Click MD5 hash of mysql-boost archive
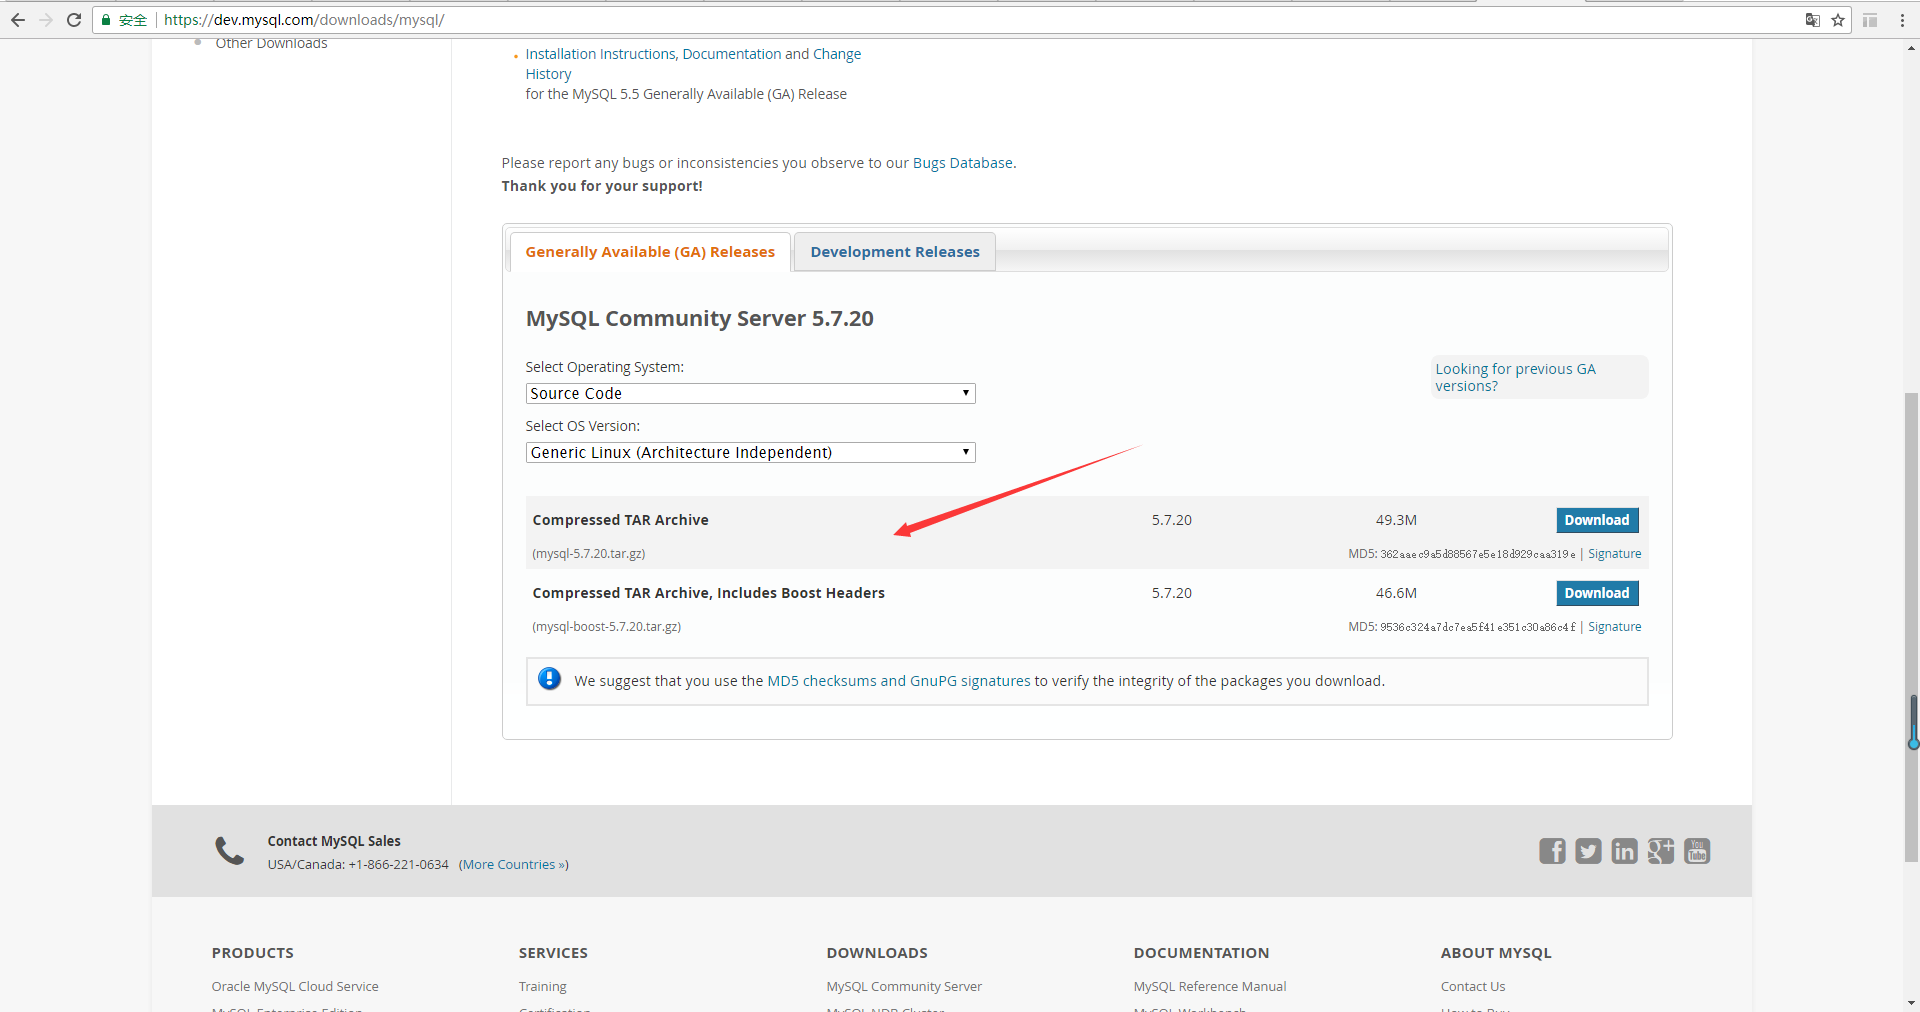1920x1012 pixels. pyautogui.click(x=1478, y=627)
